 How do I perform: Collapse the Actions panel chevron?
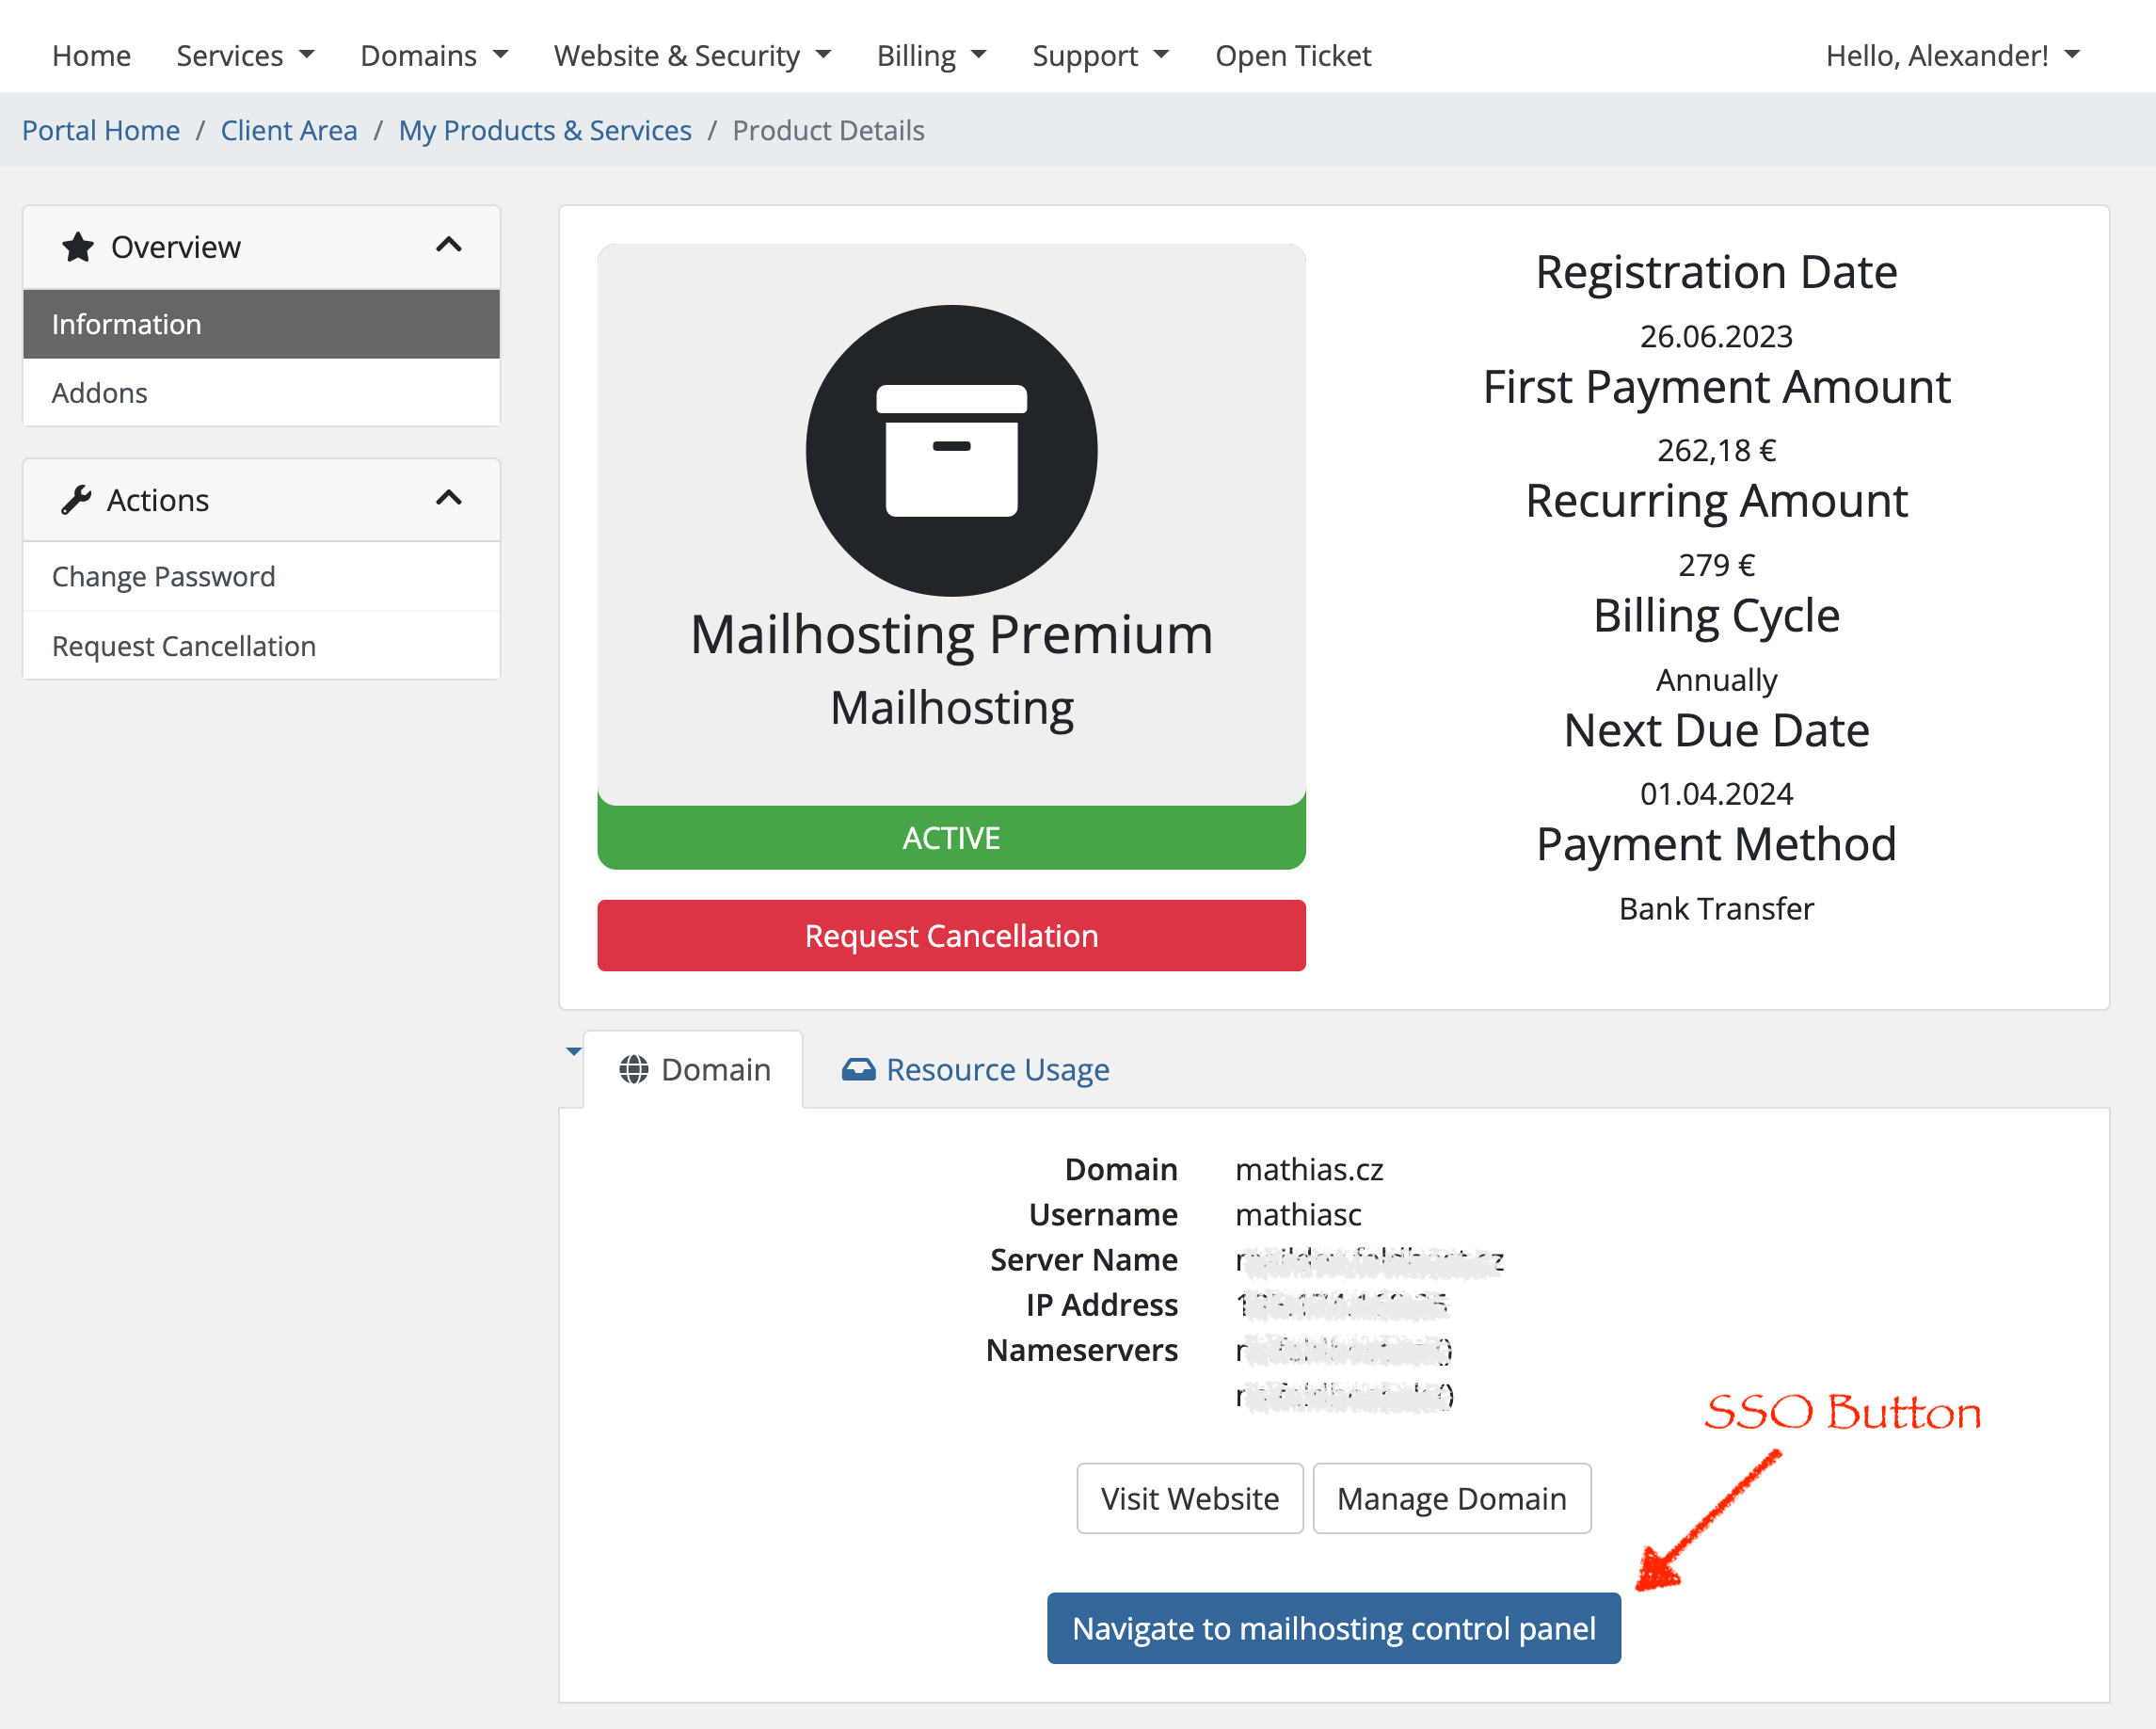(449, 498)
